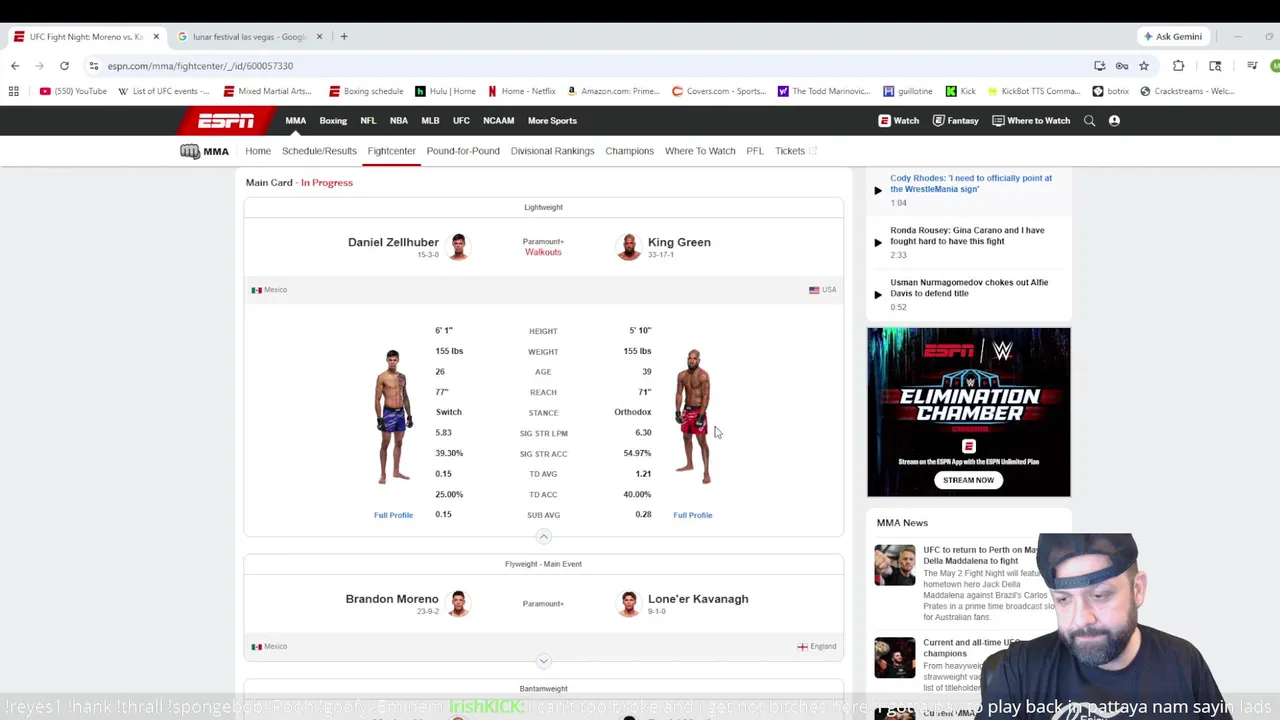Image resolution: width=1280 pixels, height=720 pixels.
Task: Click the Paramount+ Walkouts status
Action: click(x=543, y=247)
